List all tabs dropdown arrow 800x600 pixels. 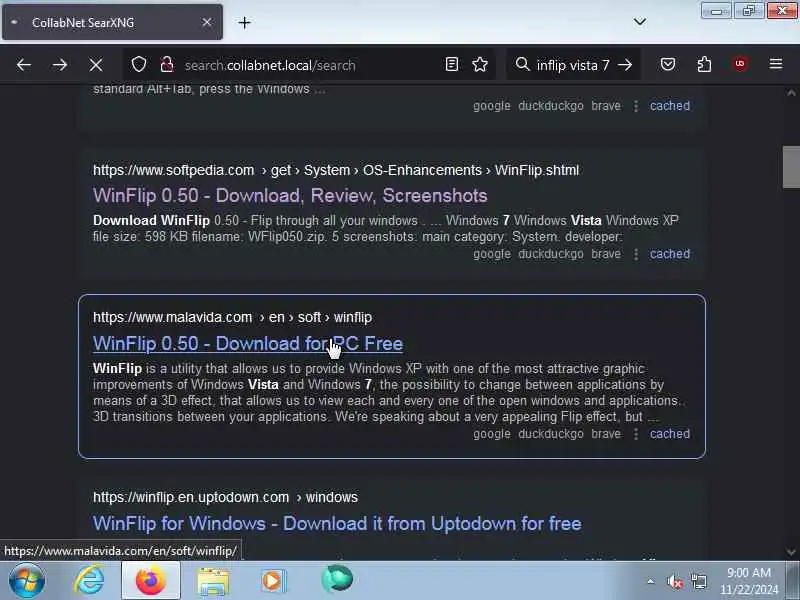pos(640,22)
